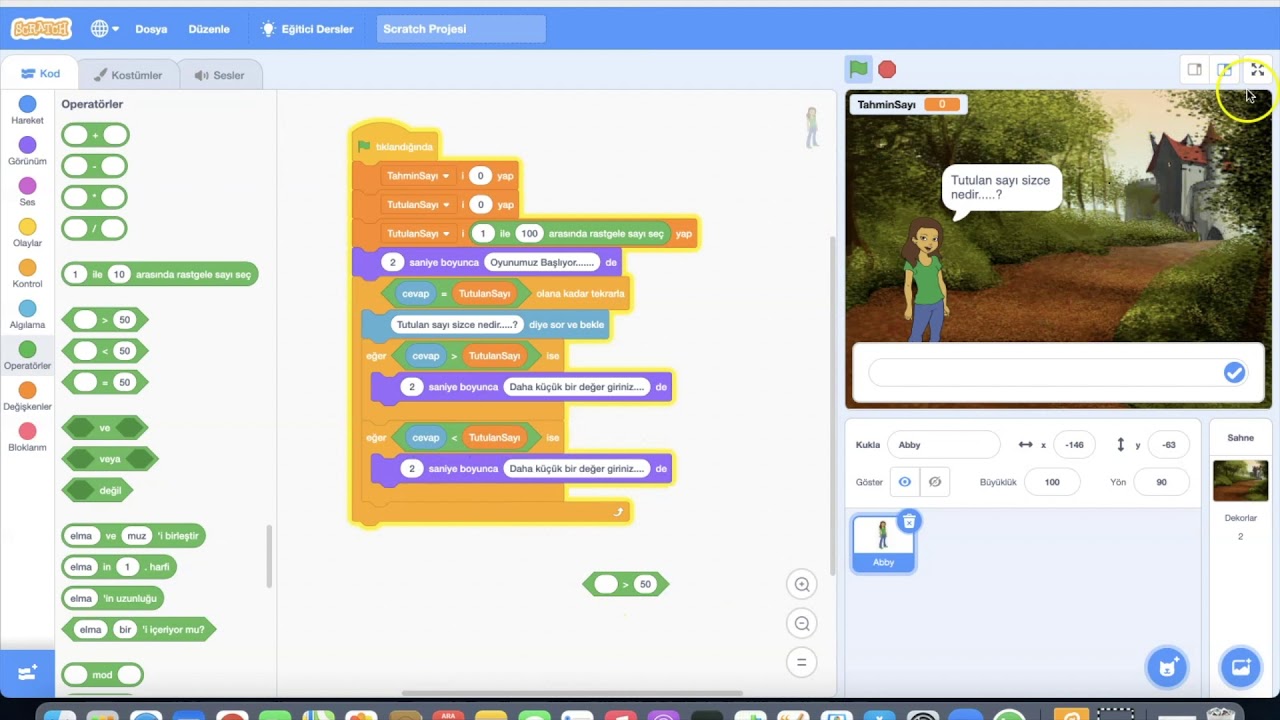
Task: Select the Algılama block category
Action: [27, 315]
